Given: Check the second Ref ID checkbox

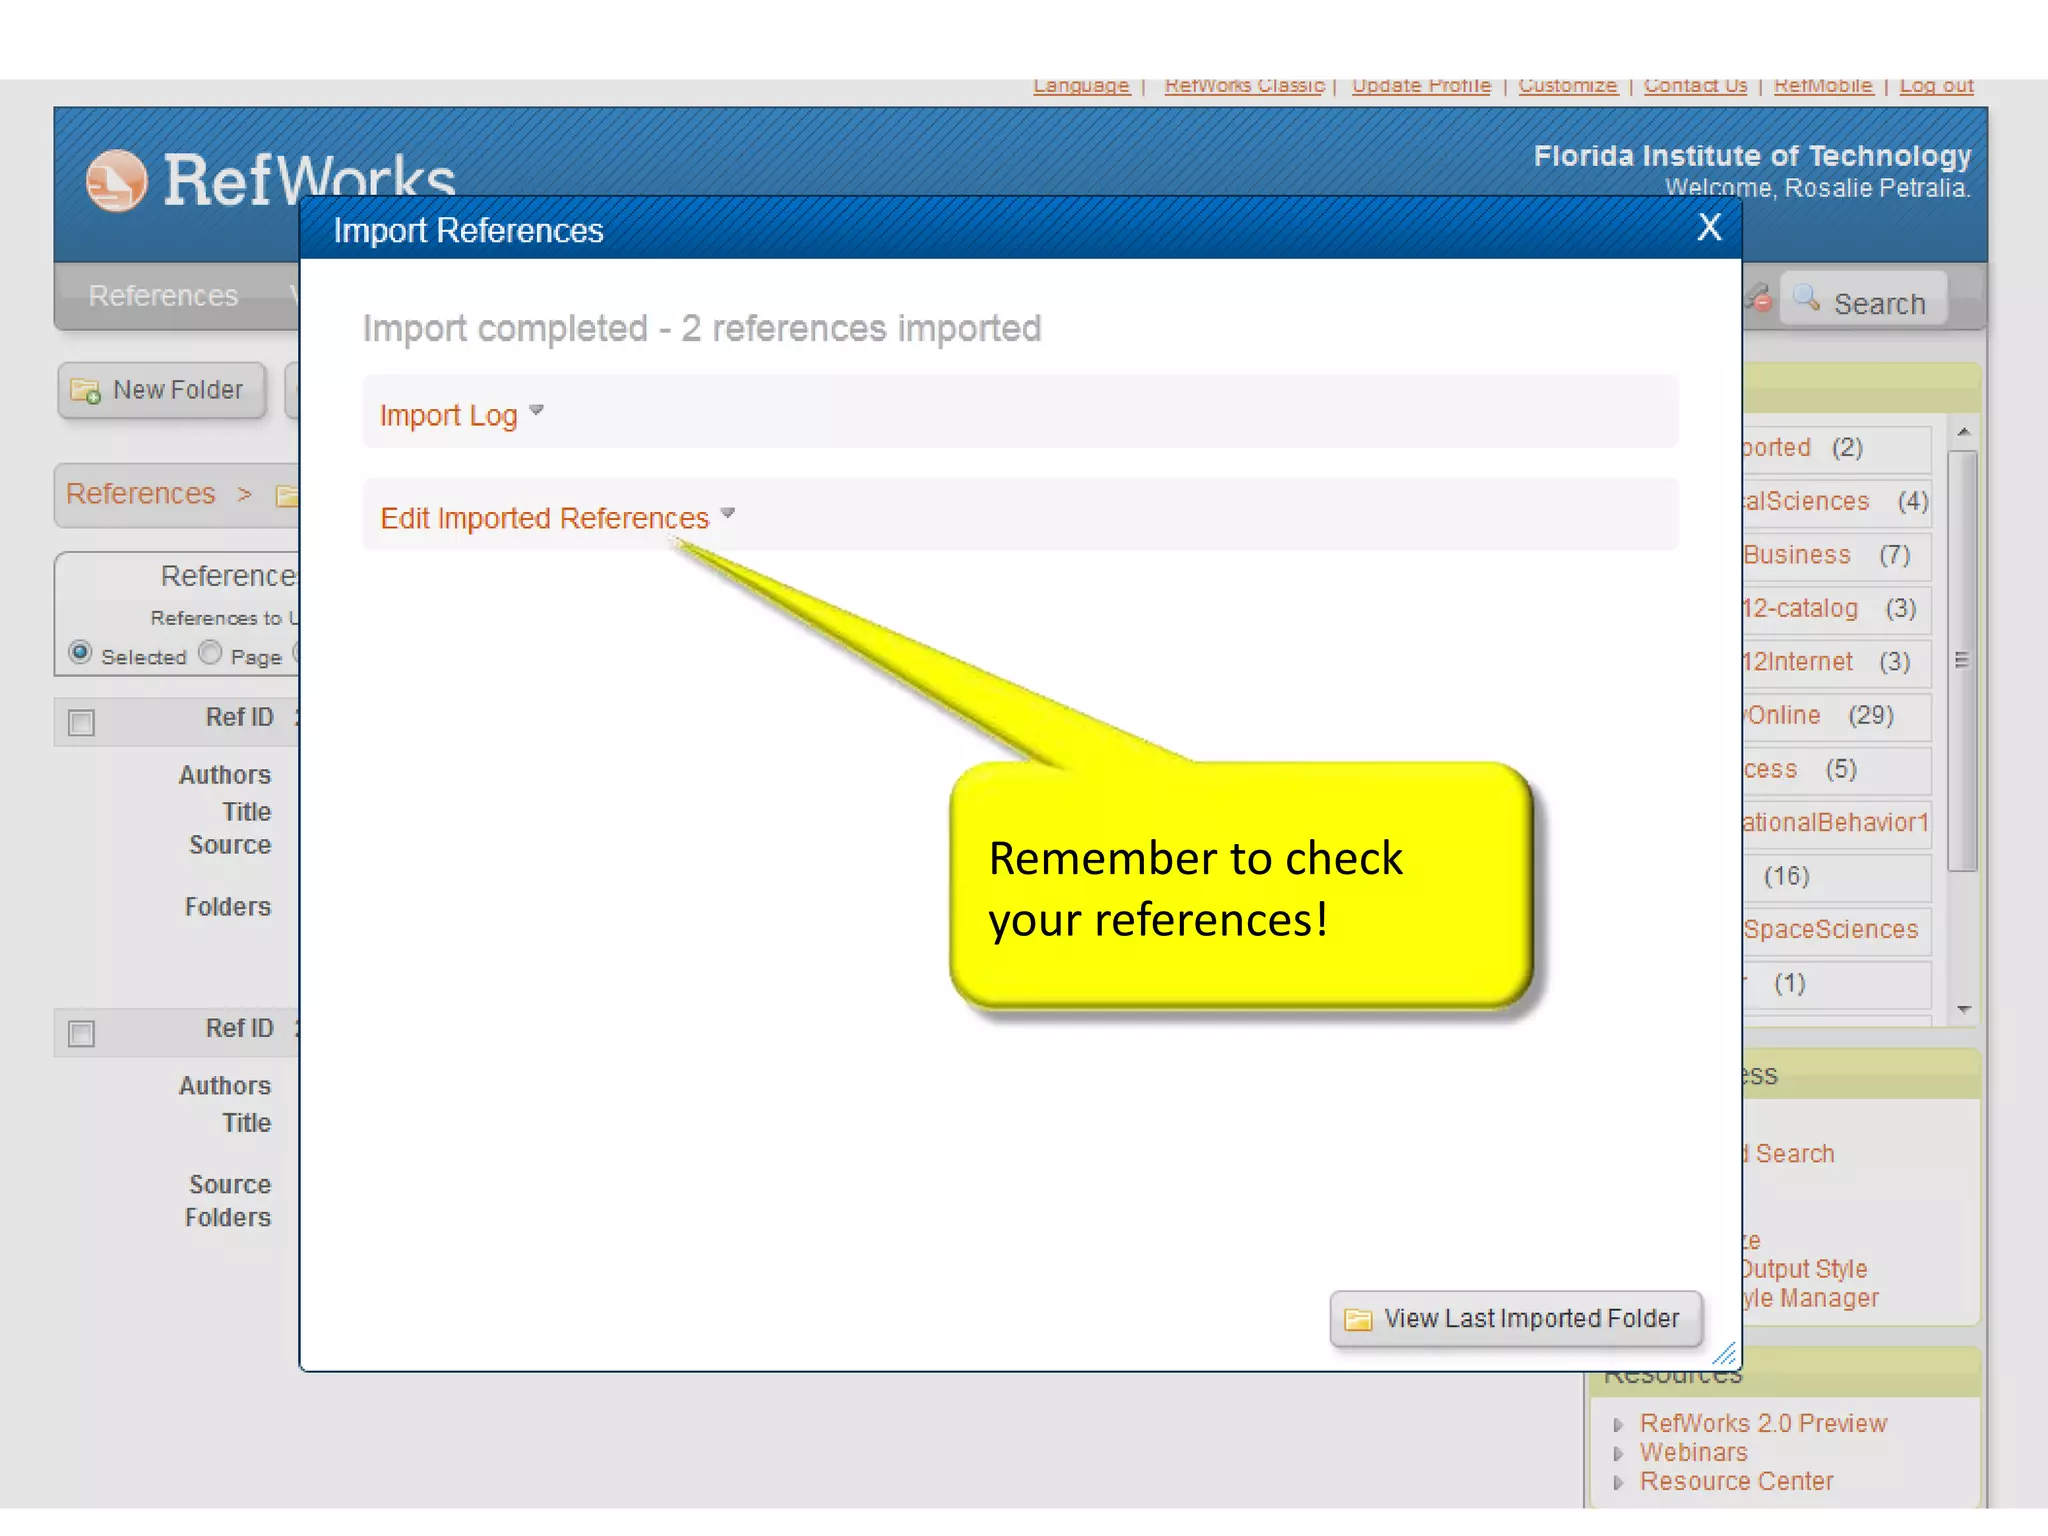Looking at the screenshot, I should click(x=82, y=1033).
